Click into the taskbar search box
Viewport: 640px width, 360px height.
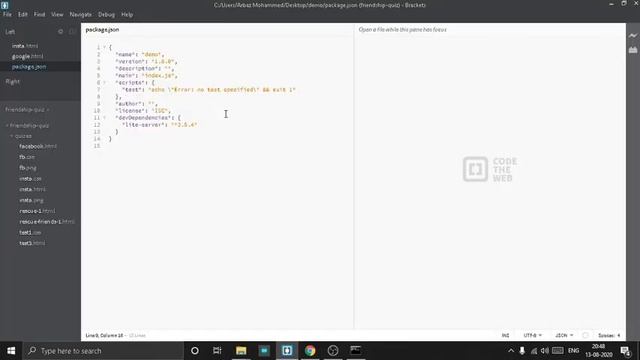(103, 351)
